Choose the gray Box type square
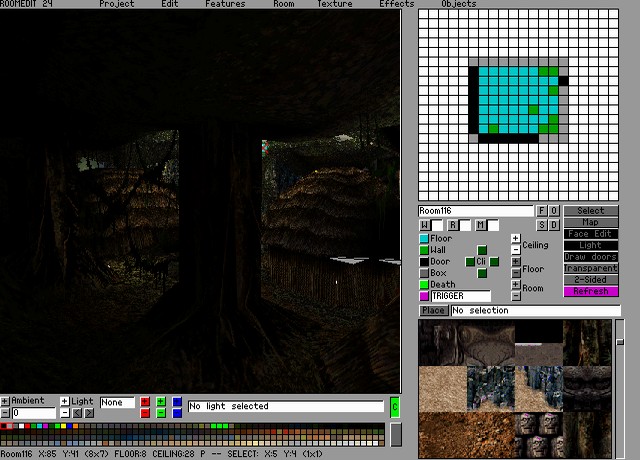 click(x=424, y=273)
